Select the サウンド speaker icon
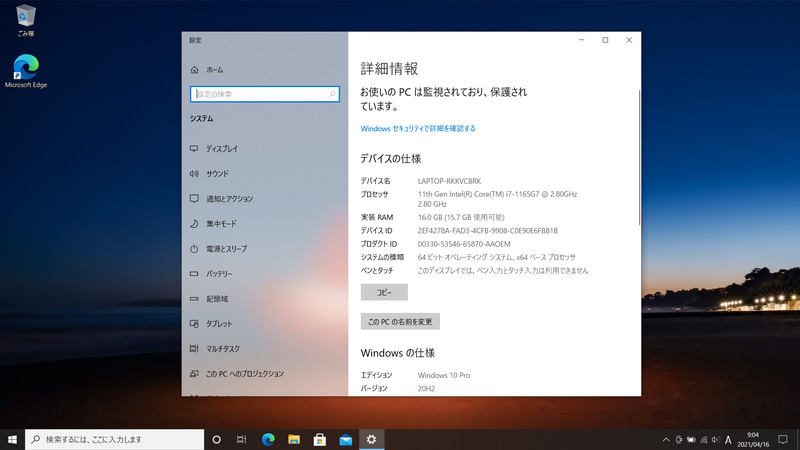The width and height of the screenshot is (800, 450). (194, 173)
